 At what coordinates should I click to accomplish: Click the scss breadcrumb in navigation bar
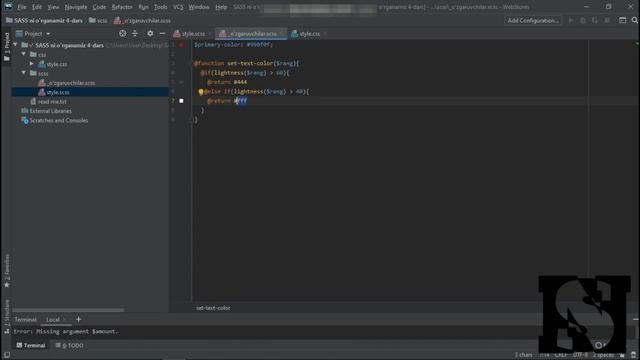pyautogui.click(x=98, y=20)
